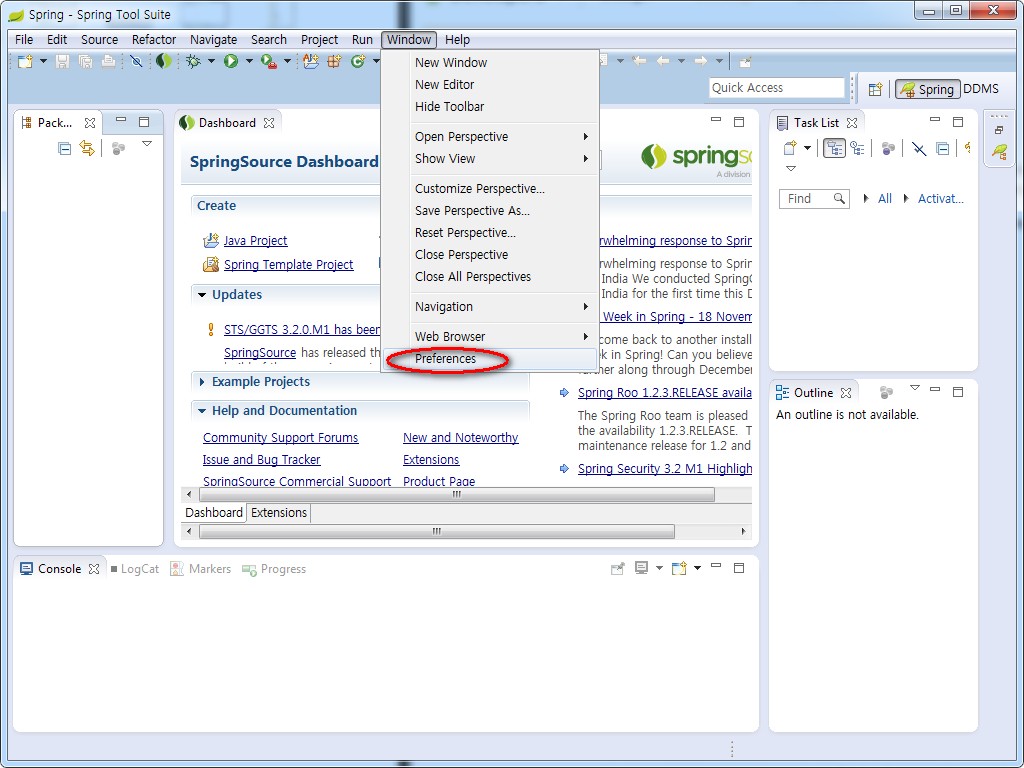Click the Dashboard horizontal scrollbar thumb
This screenshot has width=1024, height=768.
coord(456,494)
